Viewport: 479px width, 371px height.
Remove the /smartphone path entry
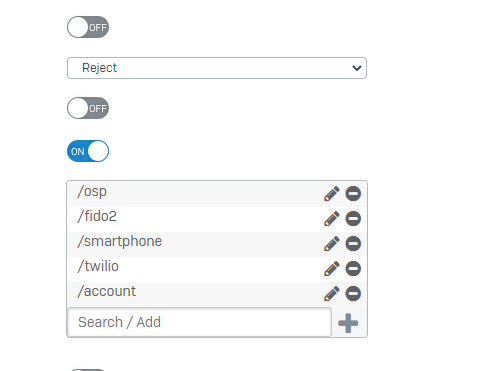pos(353,244)
